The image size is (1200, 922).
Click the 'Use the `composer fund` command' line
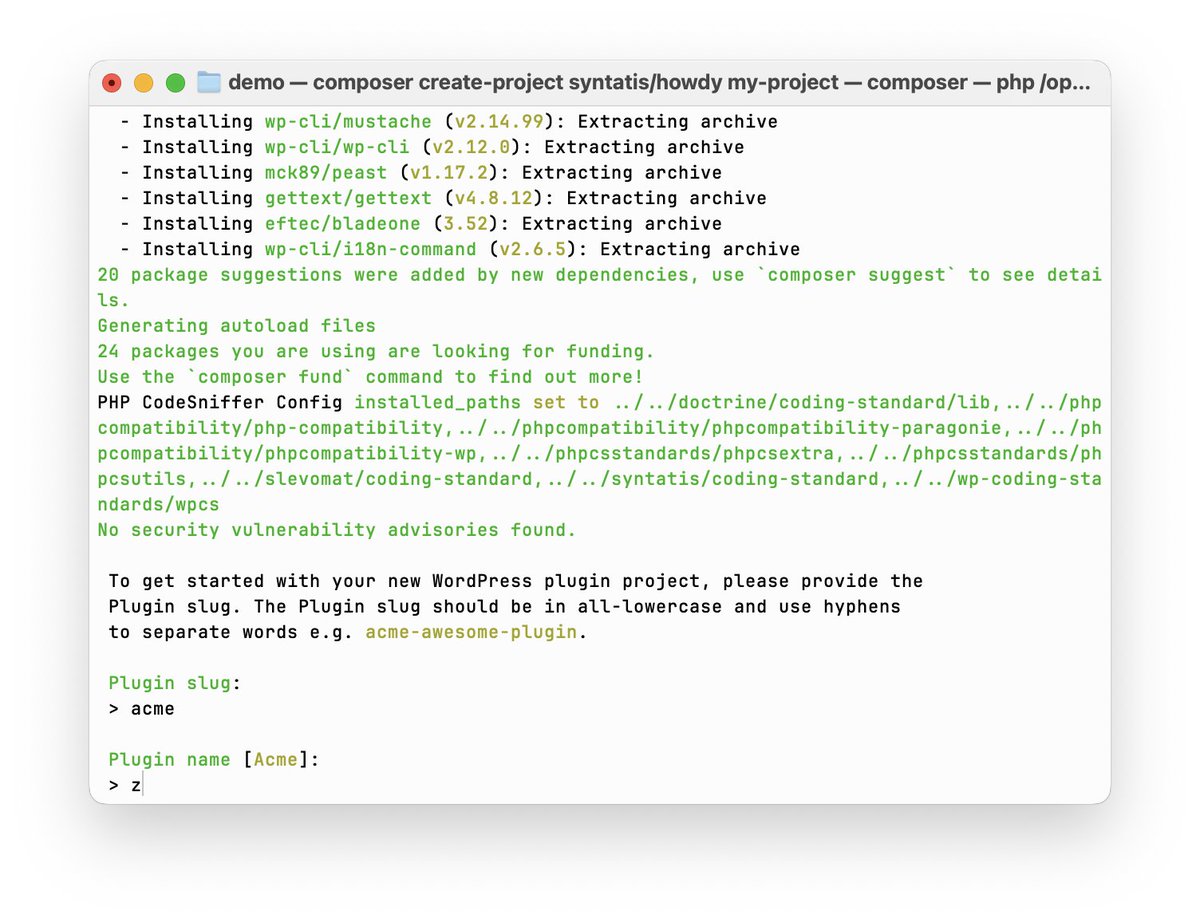click(370, 377)
